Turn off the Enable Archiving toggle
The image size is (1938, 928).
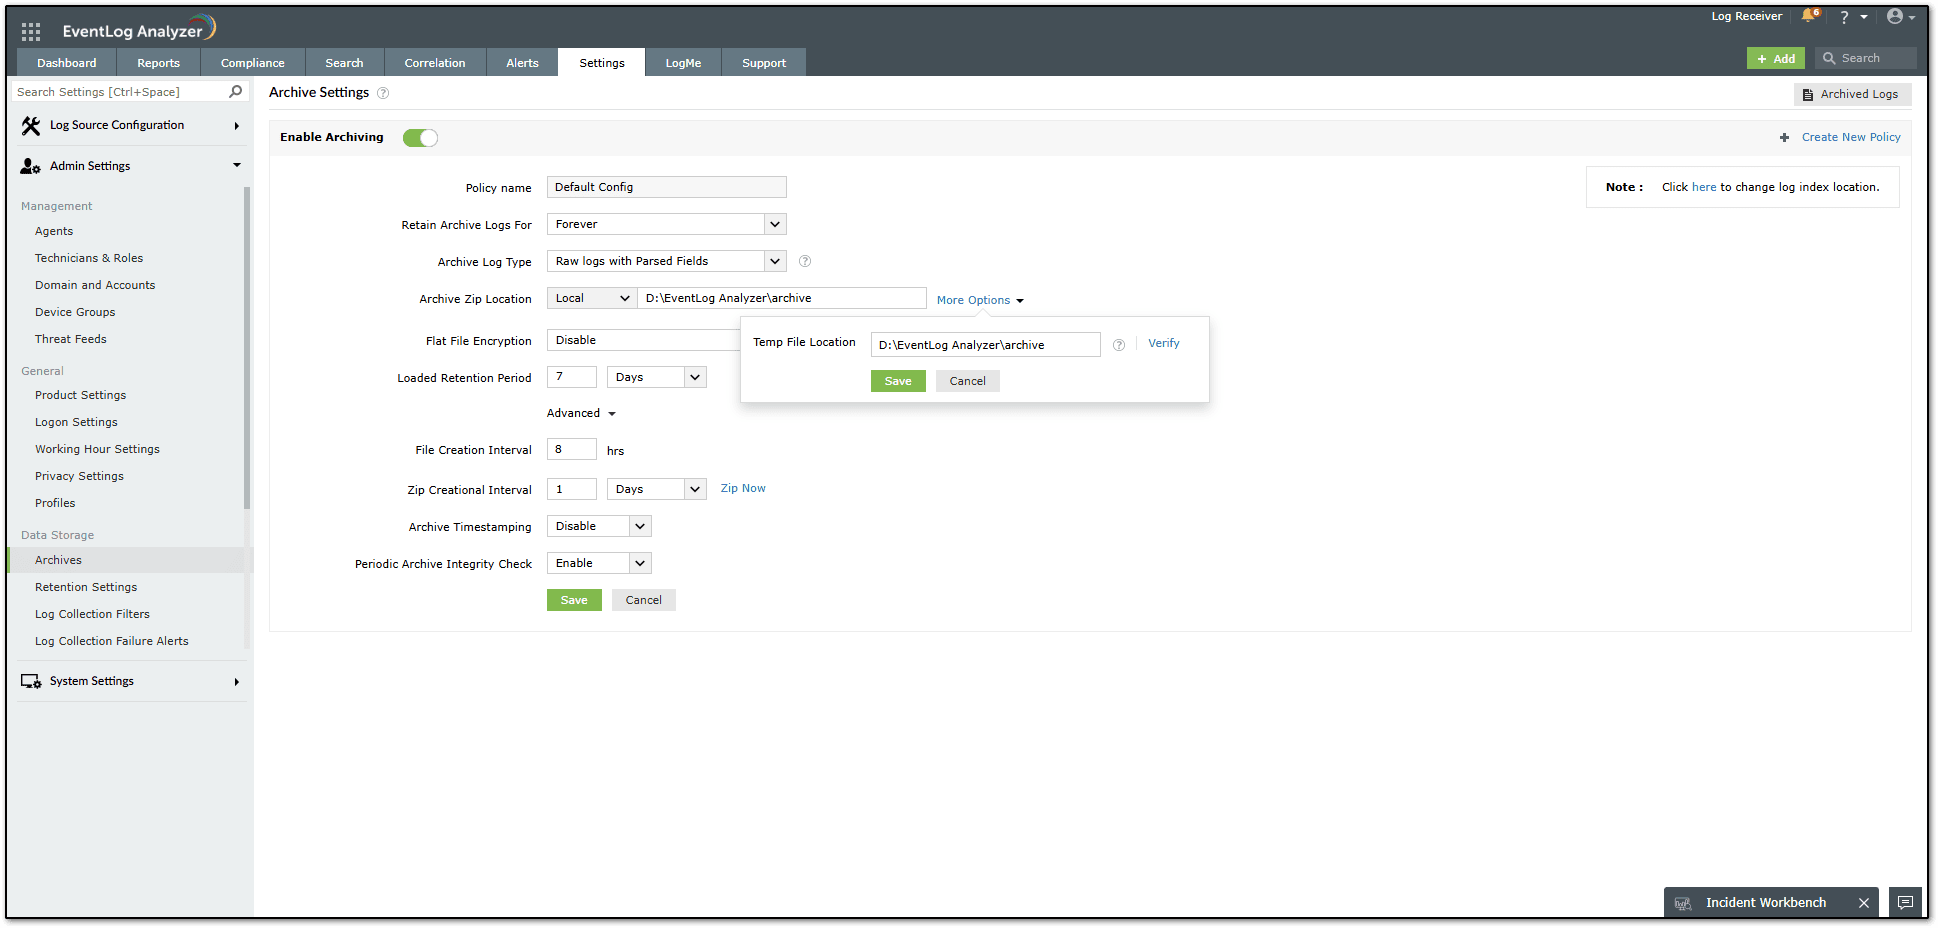coord(420,138)
